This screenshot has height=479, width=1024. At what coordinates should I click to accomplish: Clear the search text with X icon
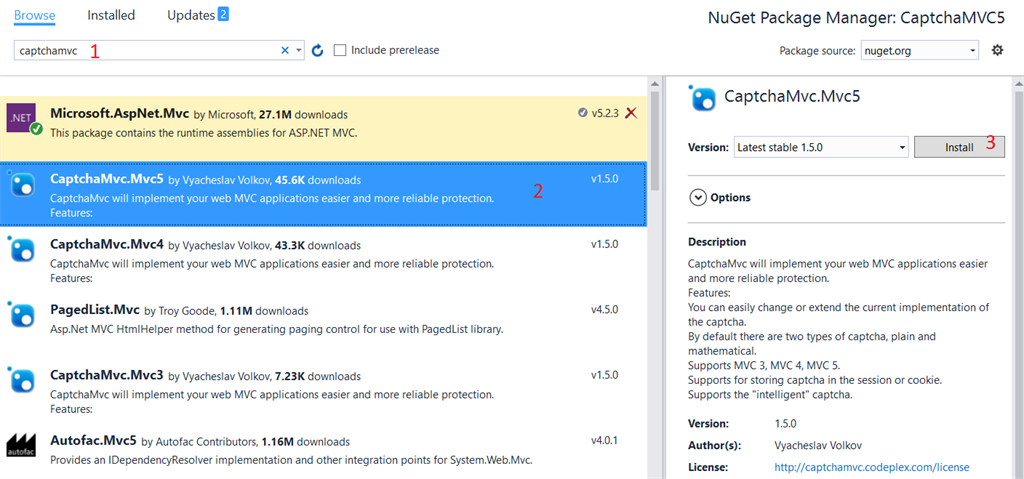[285, 50]
